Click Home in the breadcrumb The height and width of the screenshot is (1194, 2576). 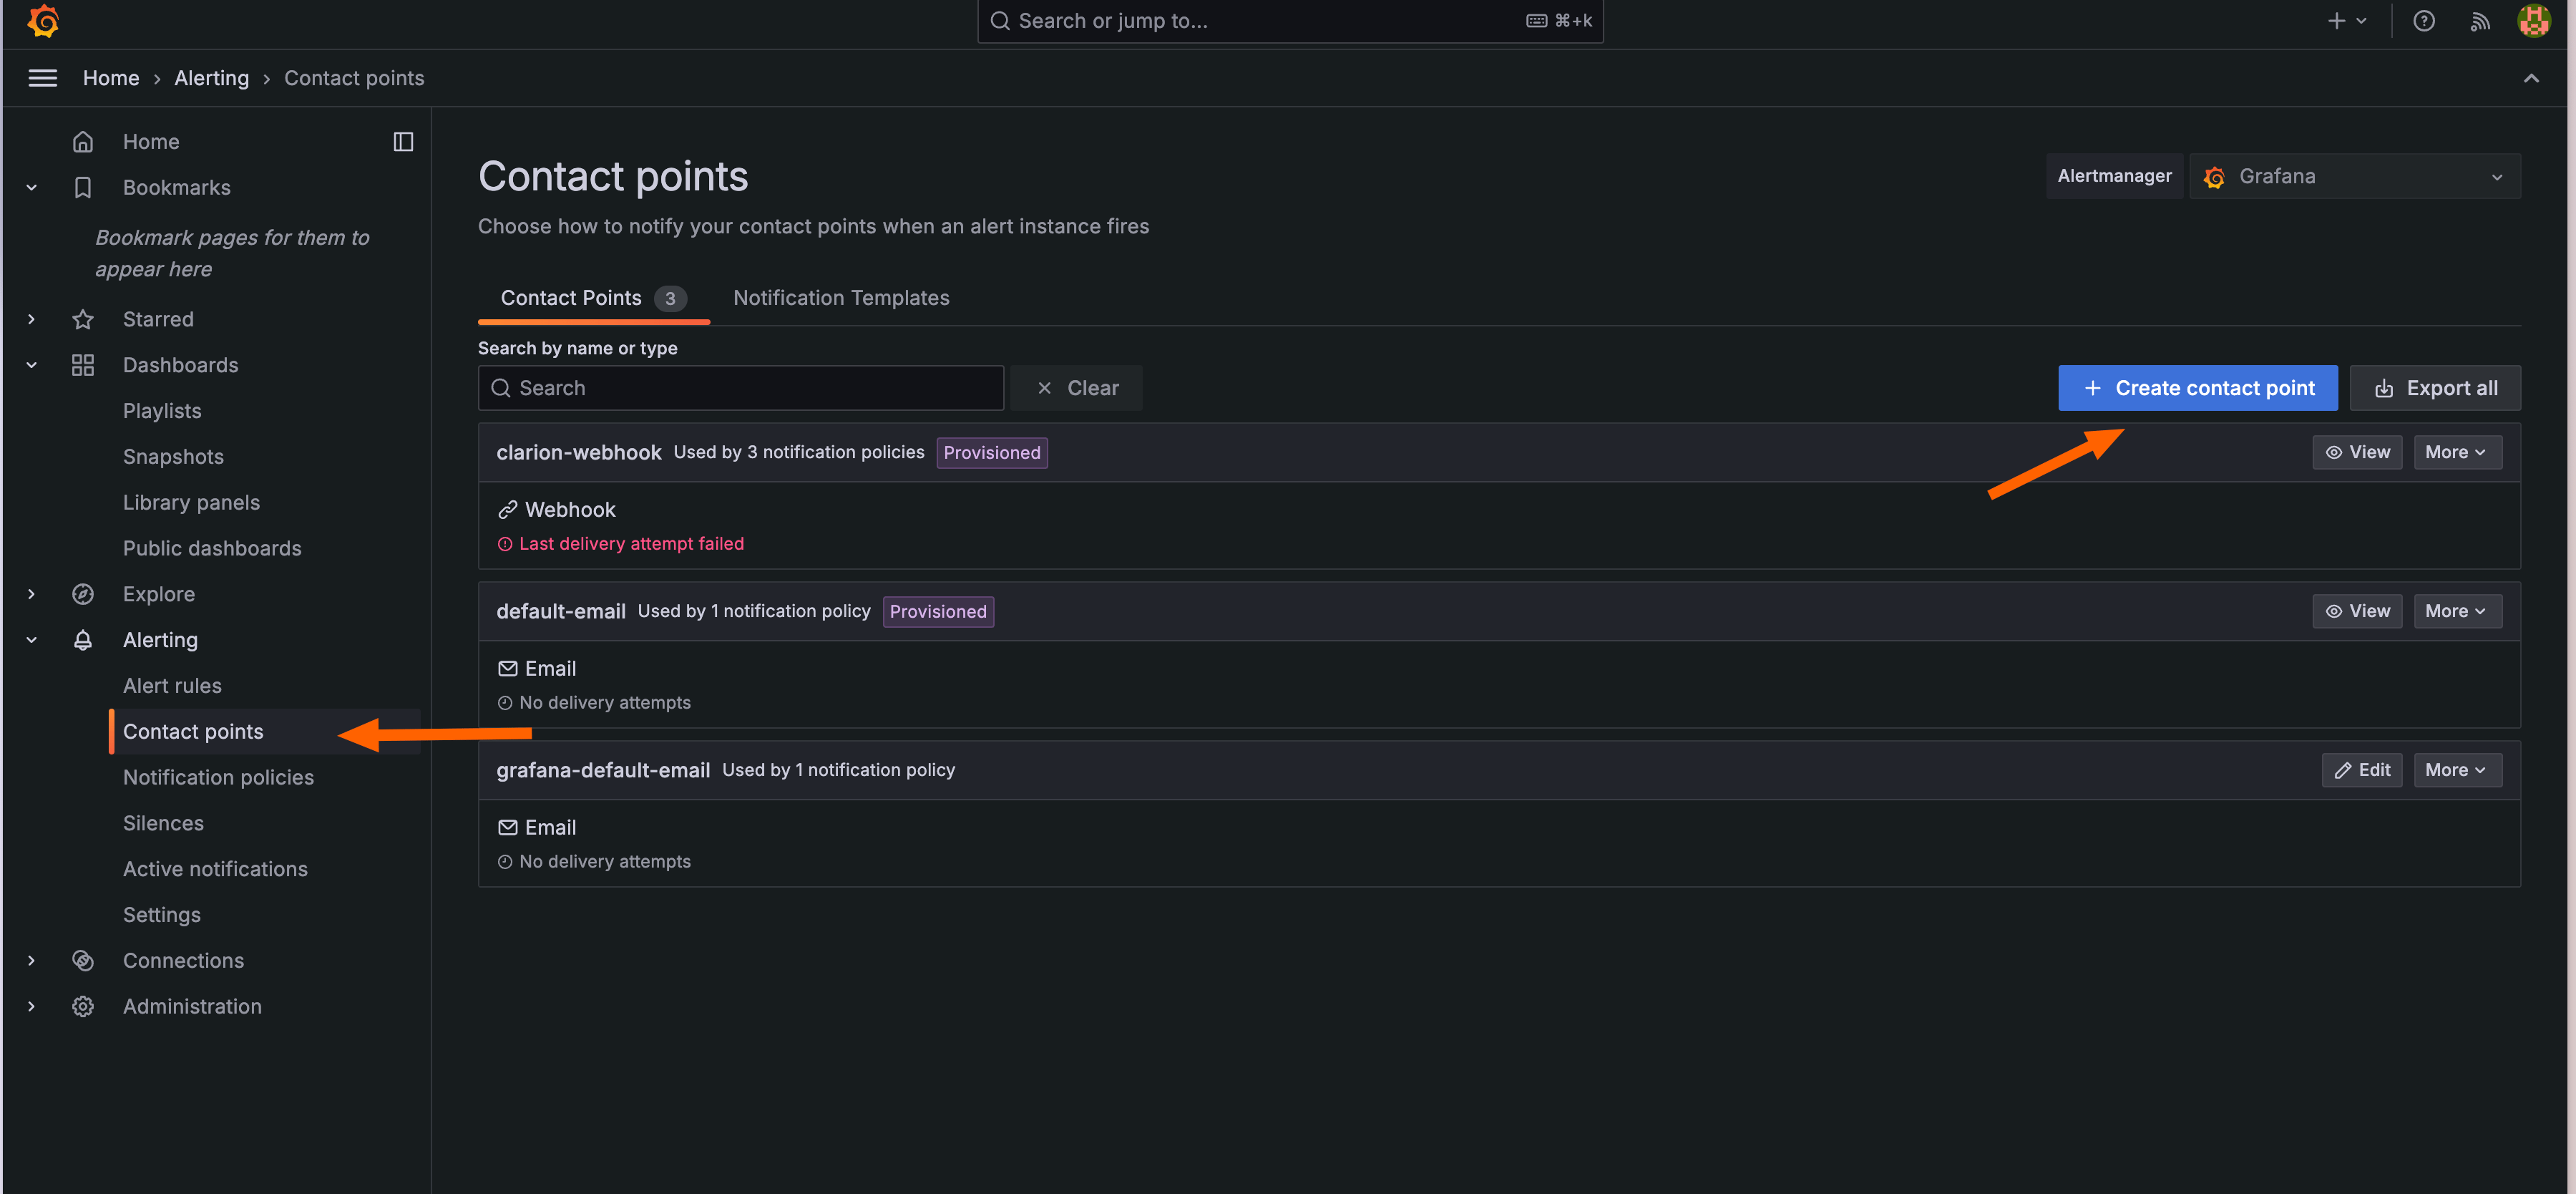coord(111,78)
